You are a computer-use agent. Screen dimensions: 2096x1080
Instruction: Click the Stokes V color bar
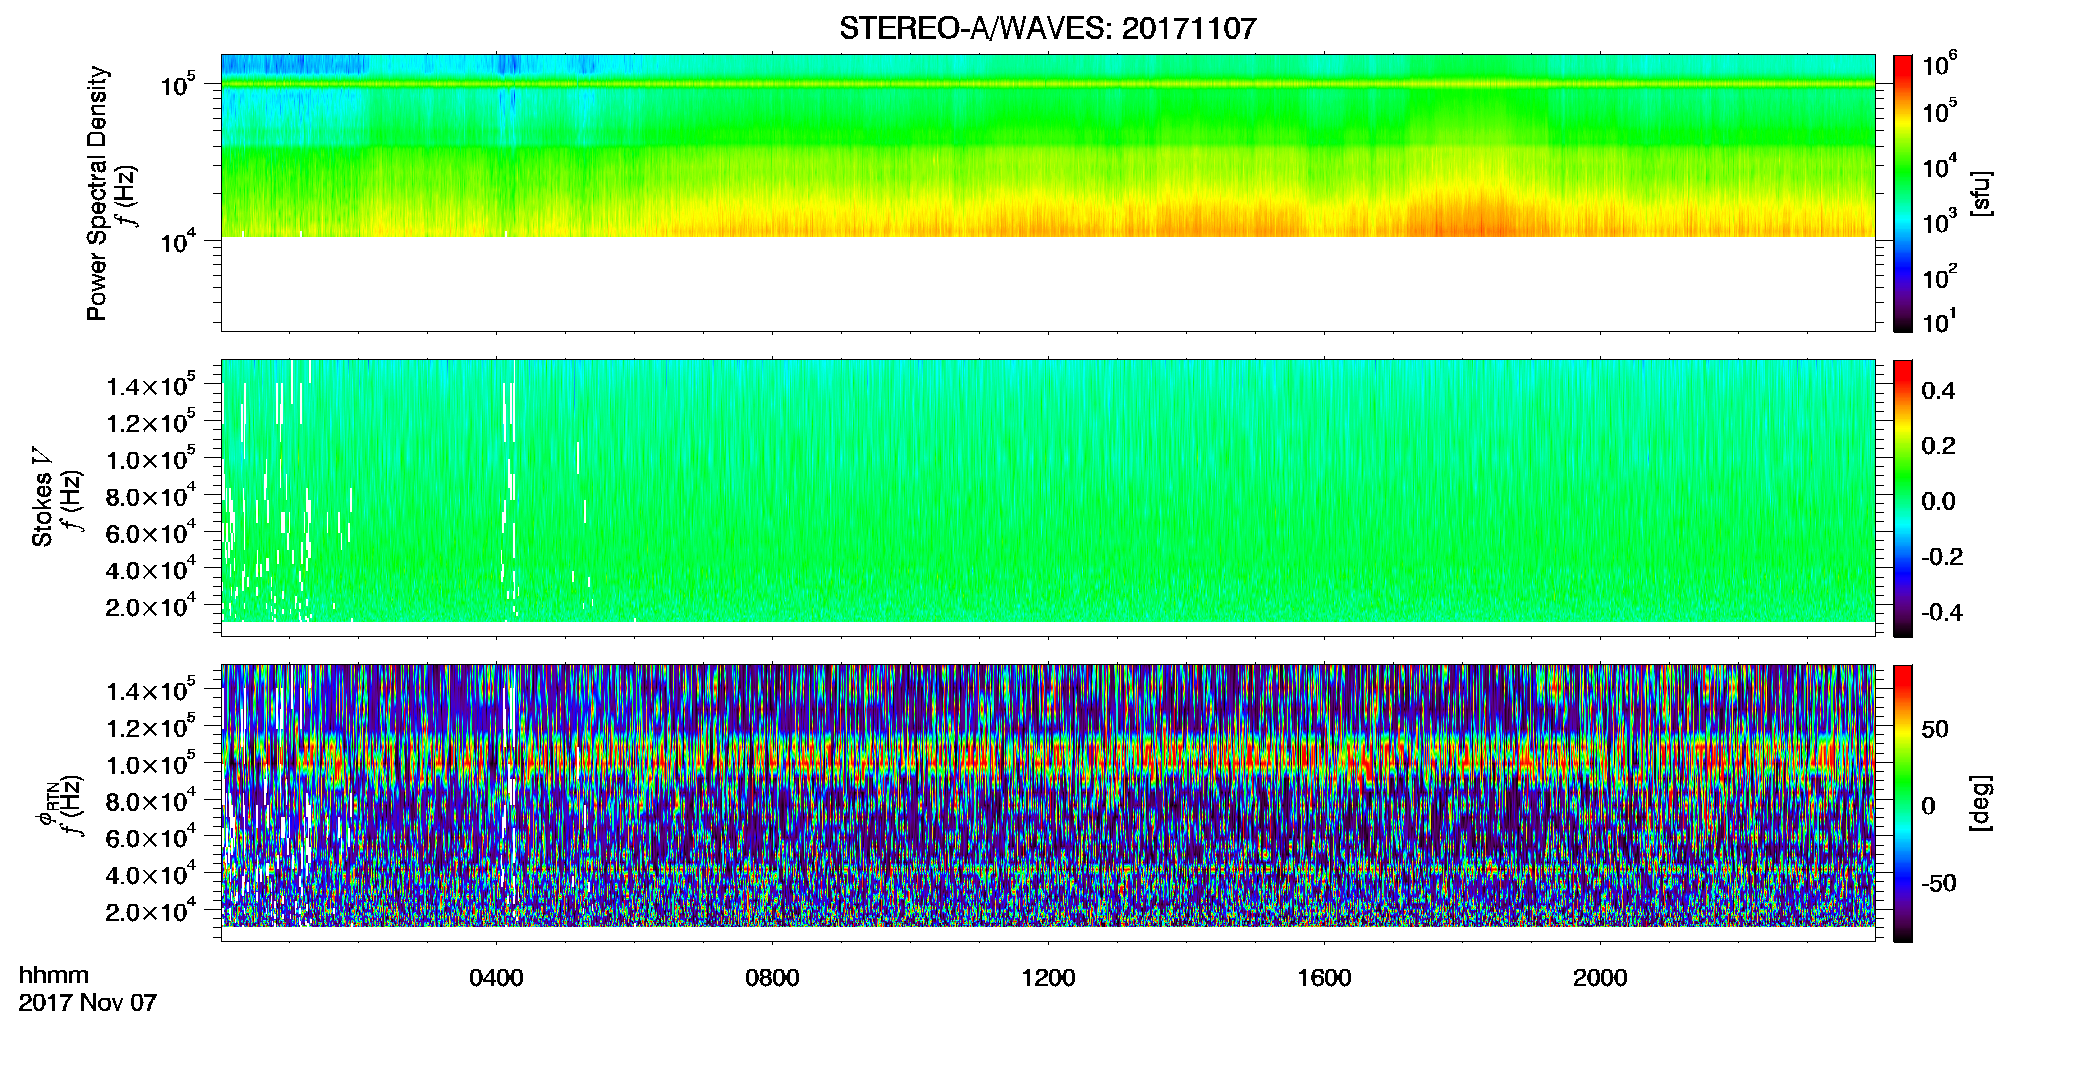pos(1903,498)
